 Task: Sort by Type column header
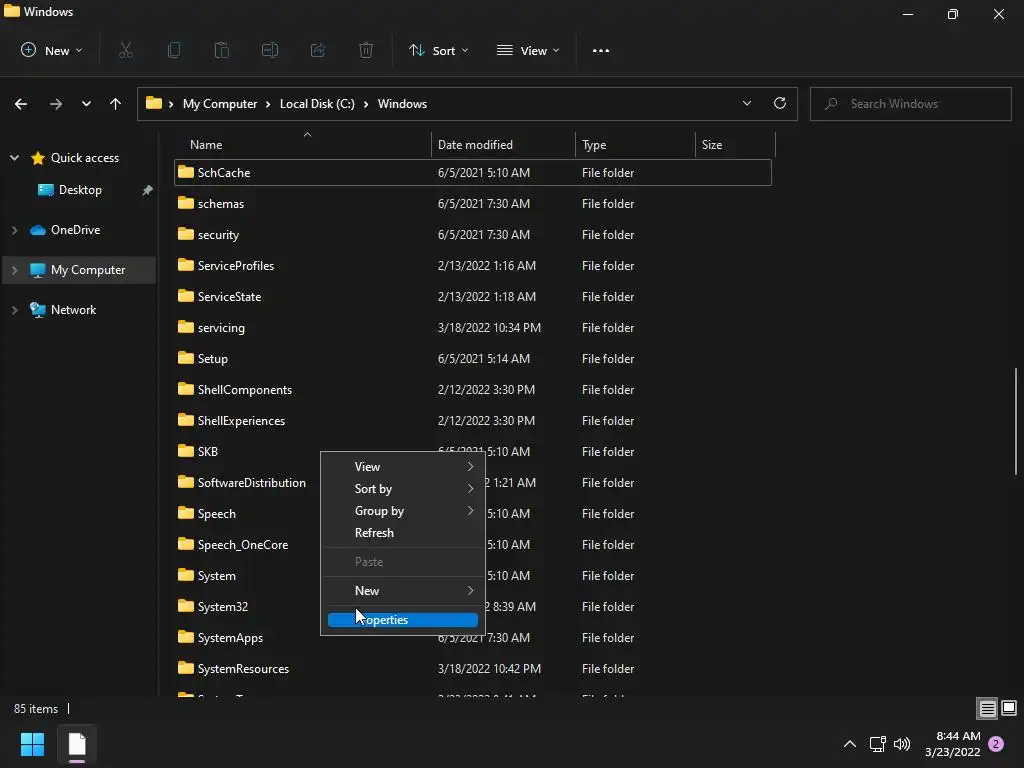tap(635, 144)
